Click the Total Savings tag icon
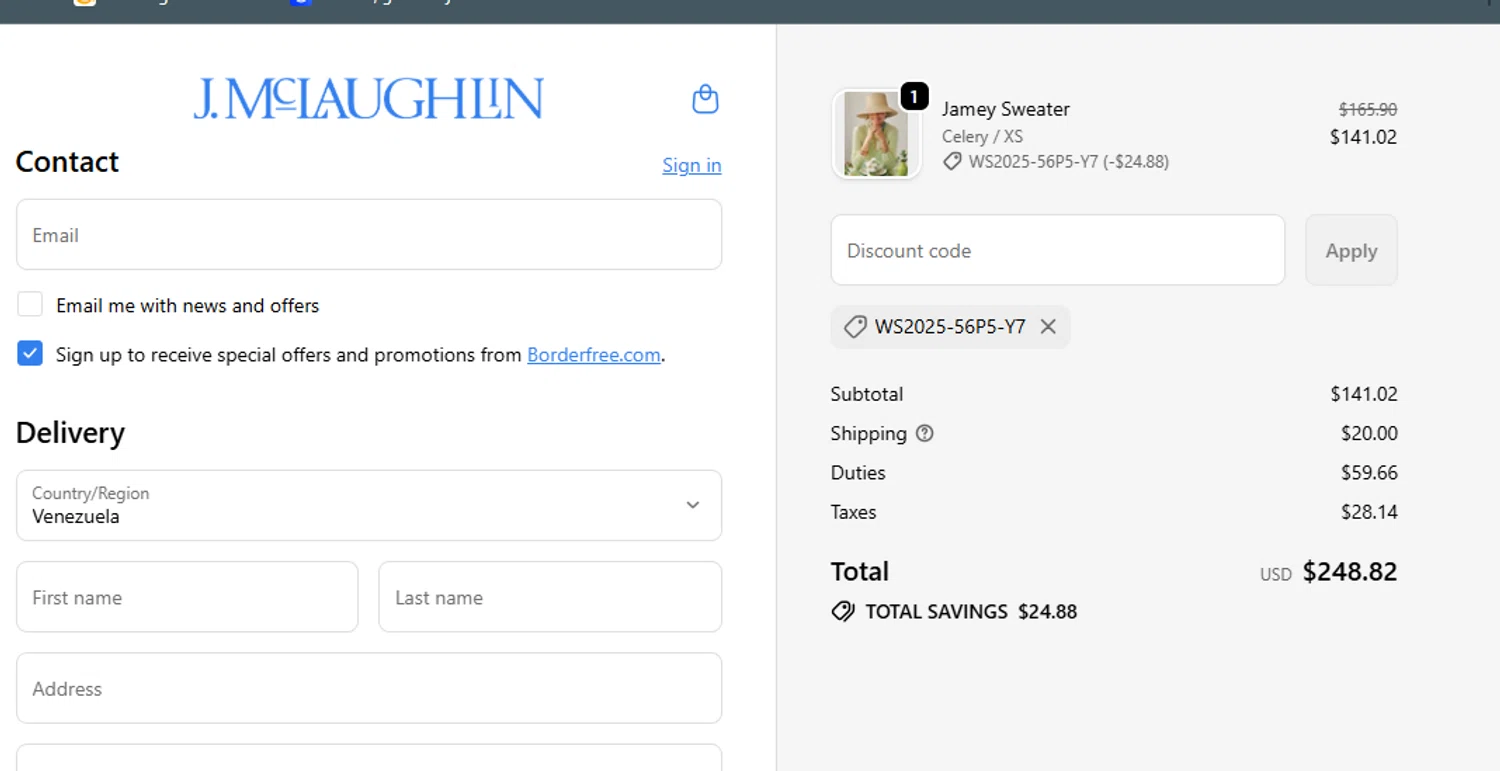1500x771 pixels. [843, 612]
